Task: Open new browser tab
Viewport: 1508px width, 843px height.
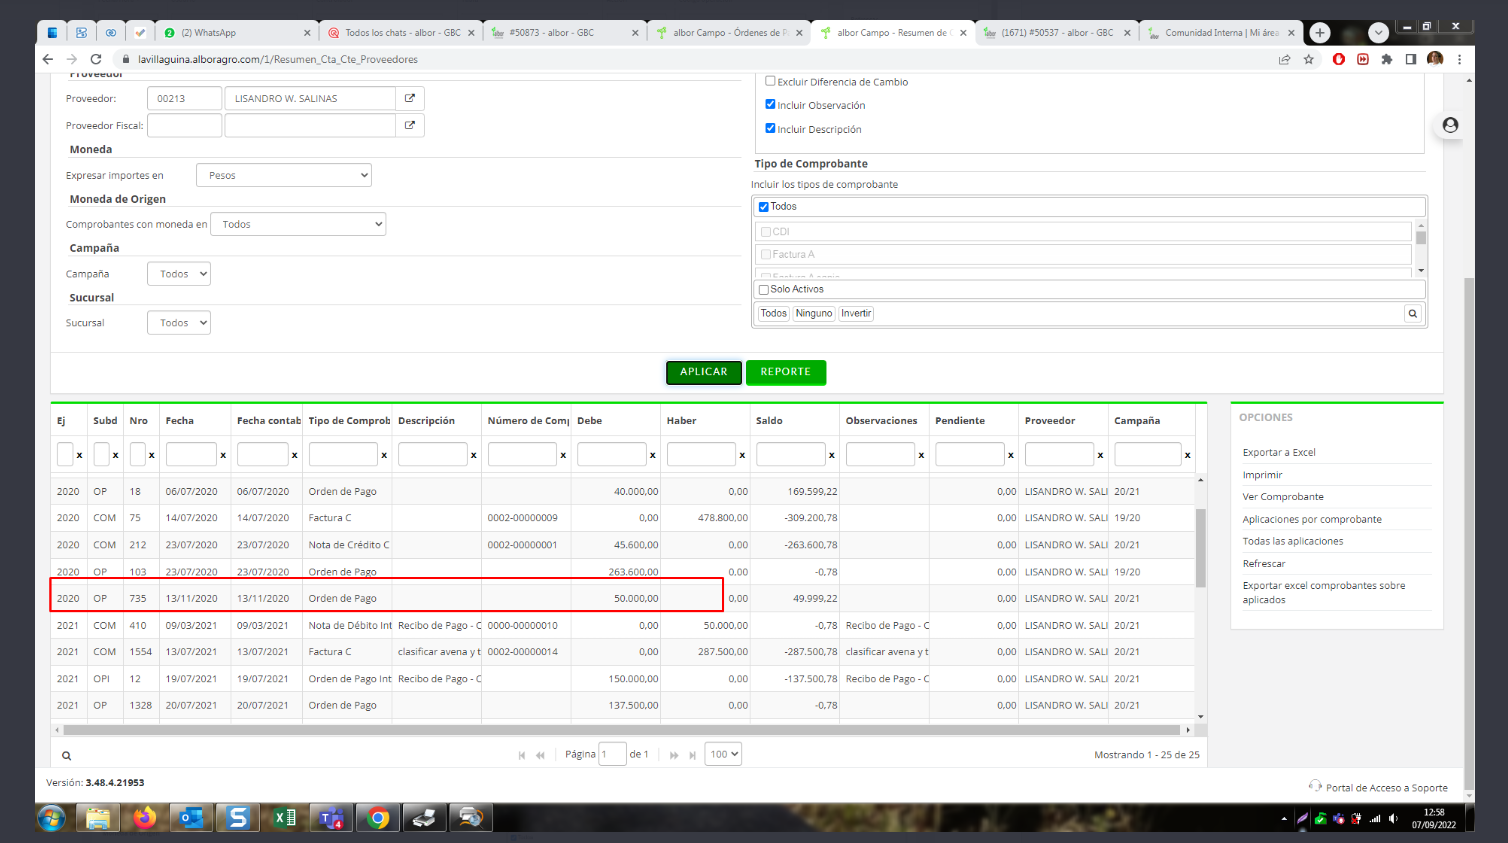Action: click(x=1320, y=32)
